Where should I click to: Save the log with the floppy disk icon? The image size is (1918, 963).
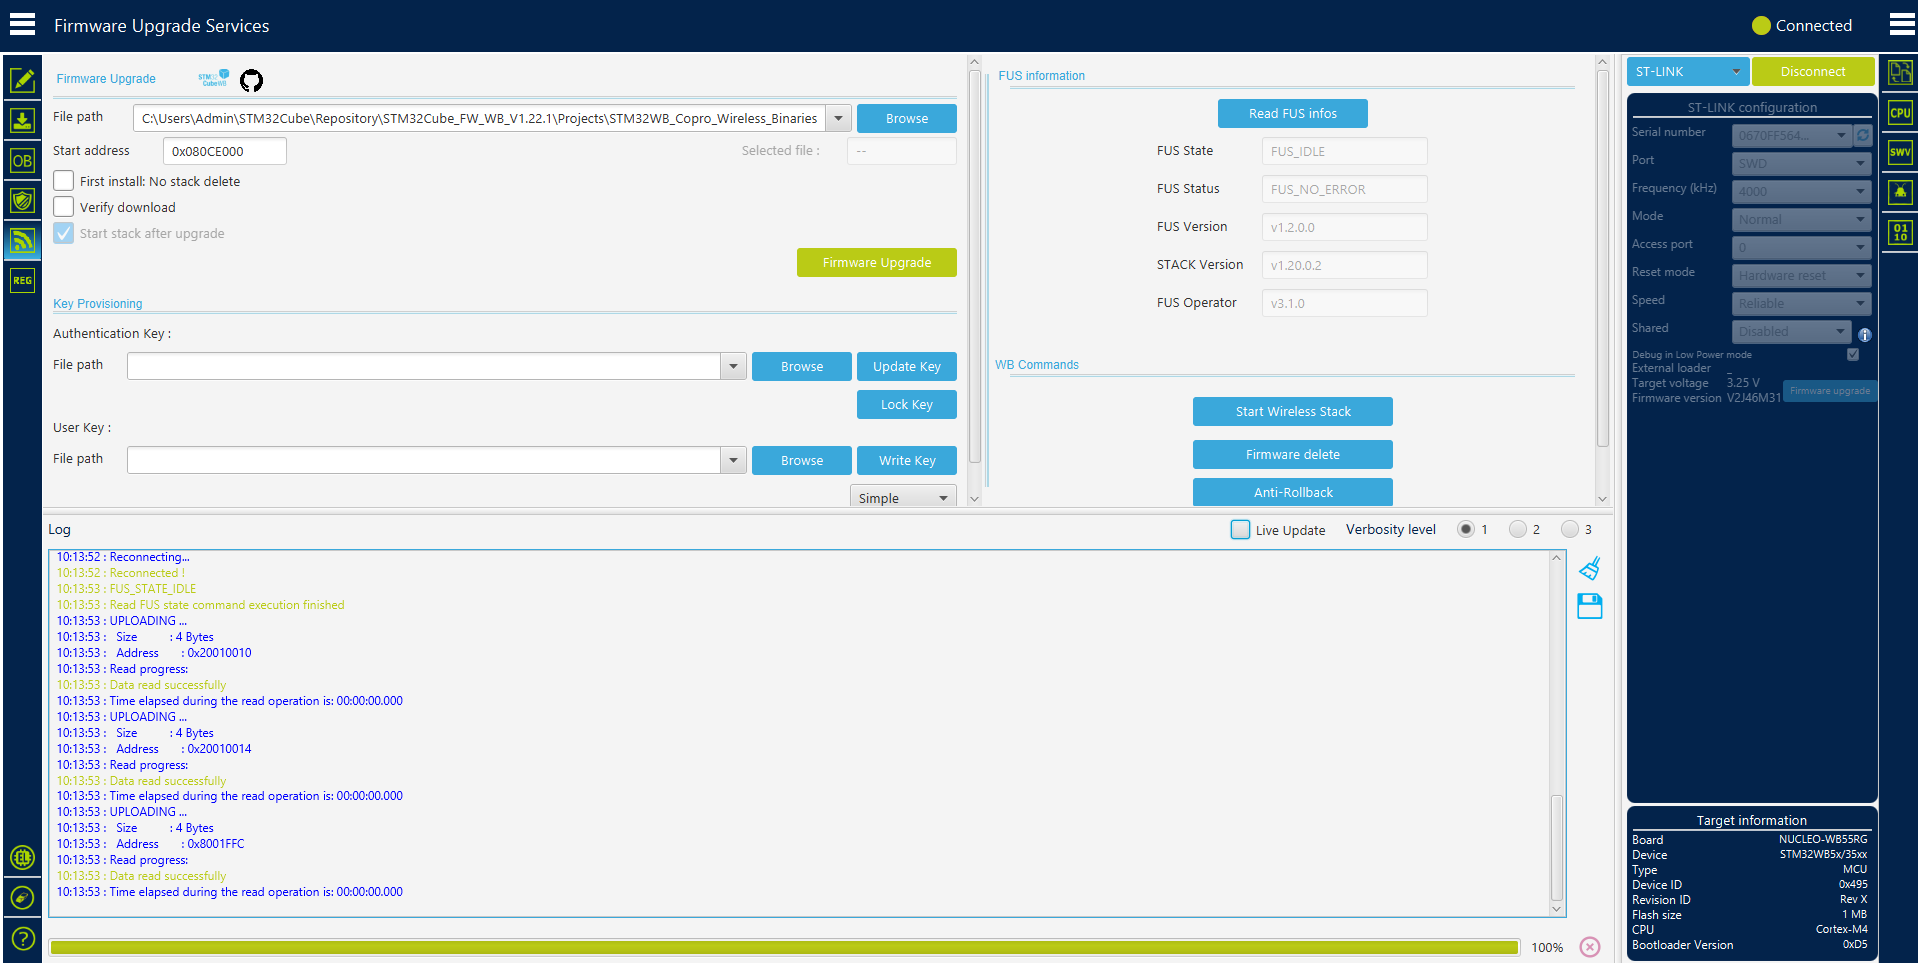[x=1590, y=606]
